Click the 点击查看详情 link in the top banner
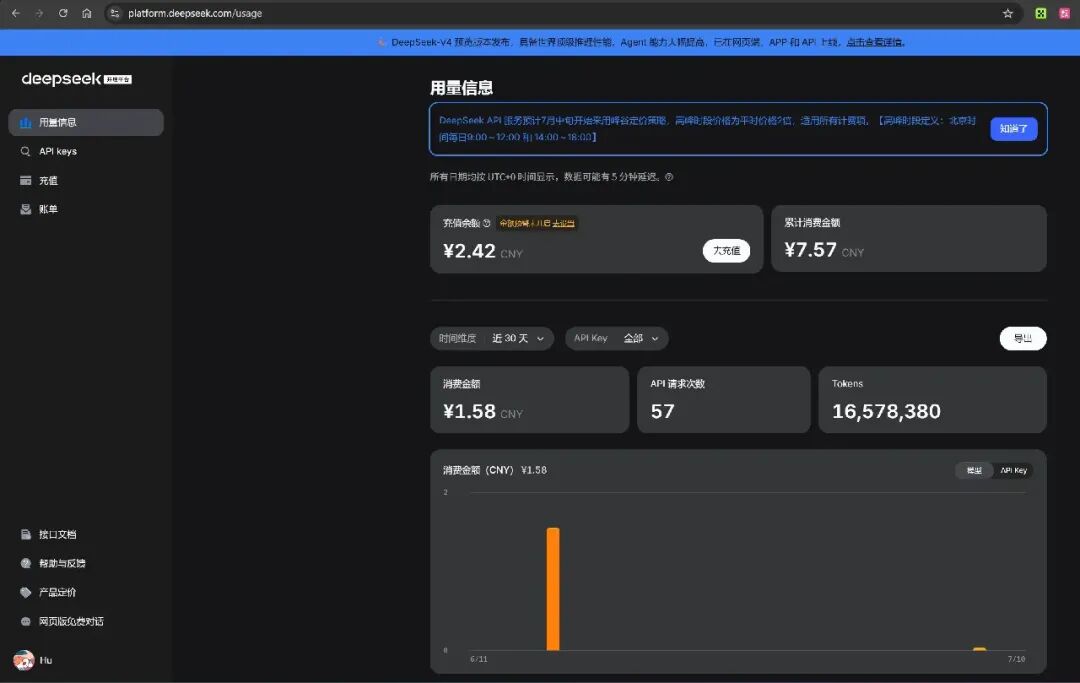 (875, 42)
